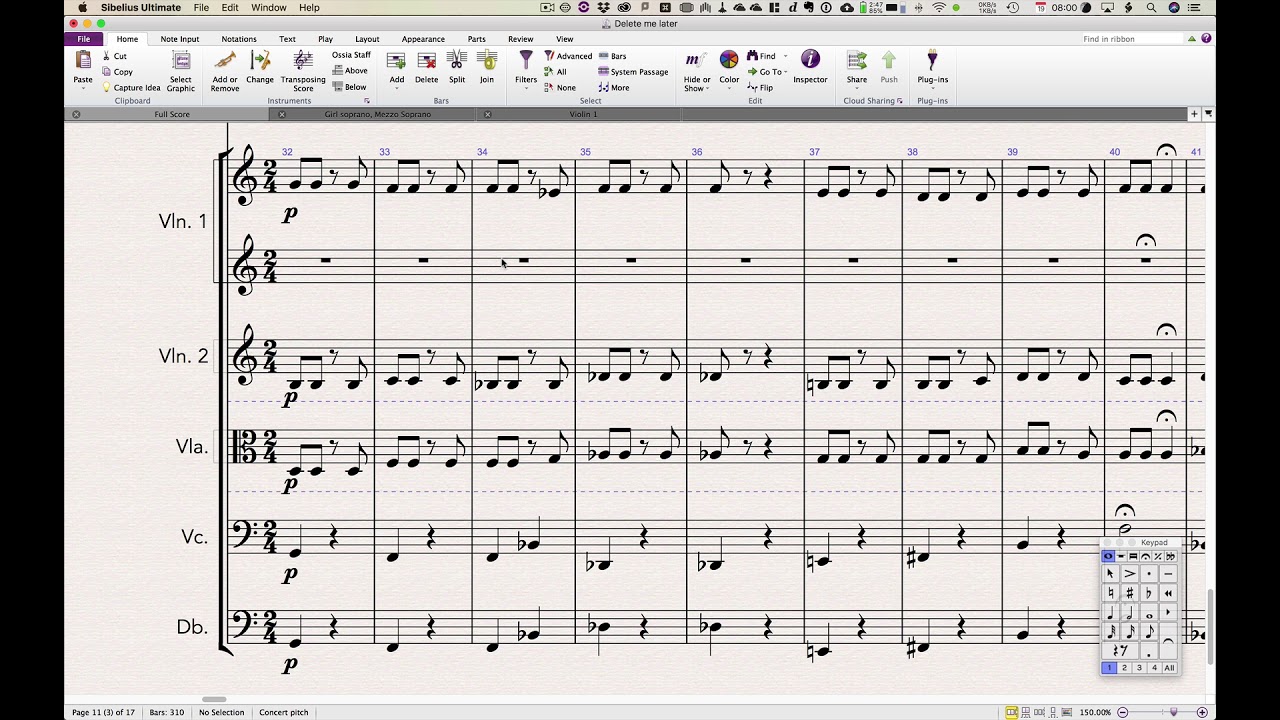Switch to Notations ribbon tab
Image resolution: width=1280 pixels, height=720 pixels.
[239, 39]
